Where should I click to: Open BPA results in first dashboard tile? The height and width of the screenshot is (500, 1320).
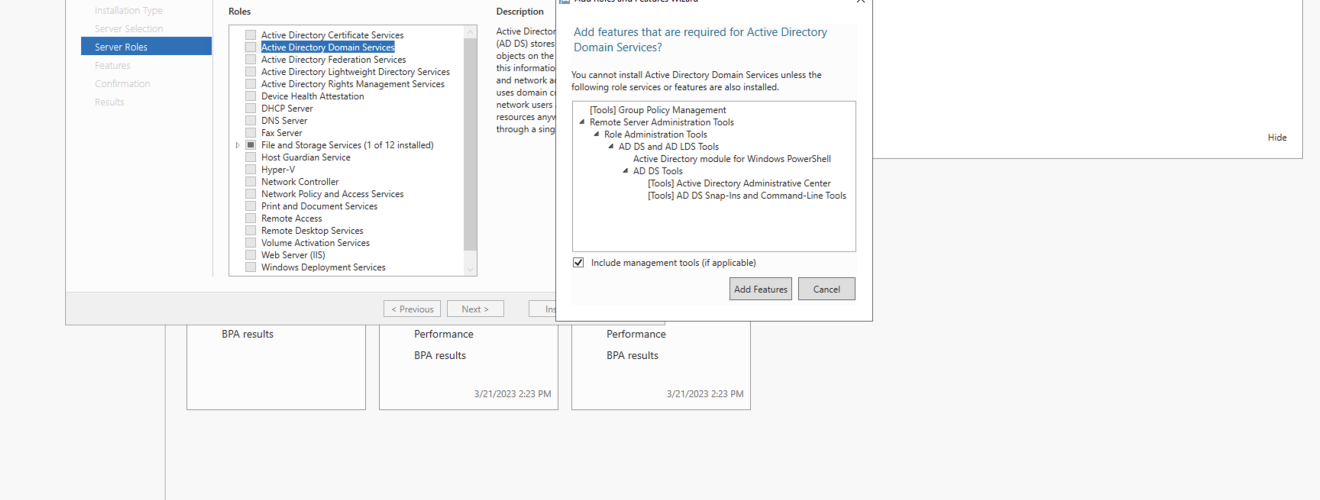(247, 334)
